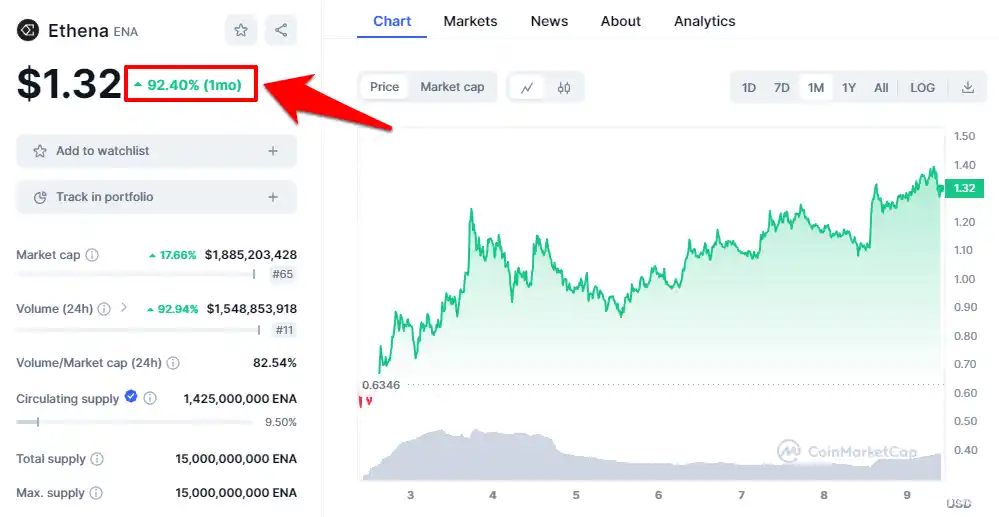Click the Total supply info icon
Screen dimensions: 999x517
(97, 459)
